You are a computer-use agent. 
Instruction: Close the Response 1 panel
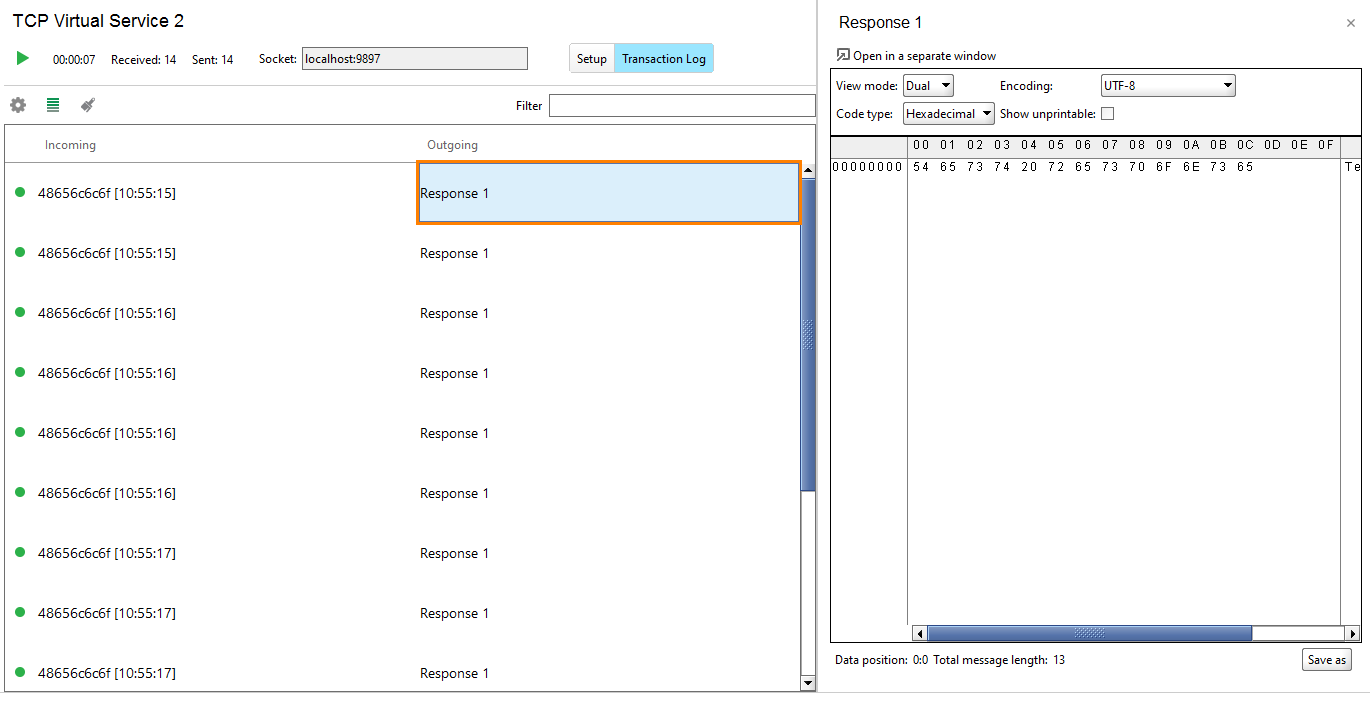pos(1351,22)
